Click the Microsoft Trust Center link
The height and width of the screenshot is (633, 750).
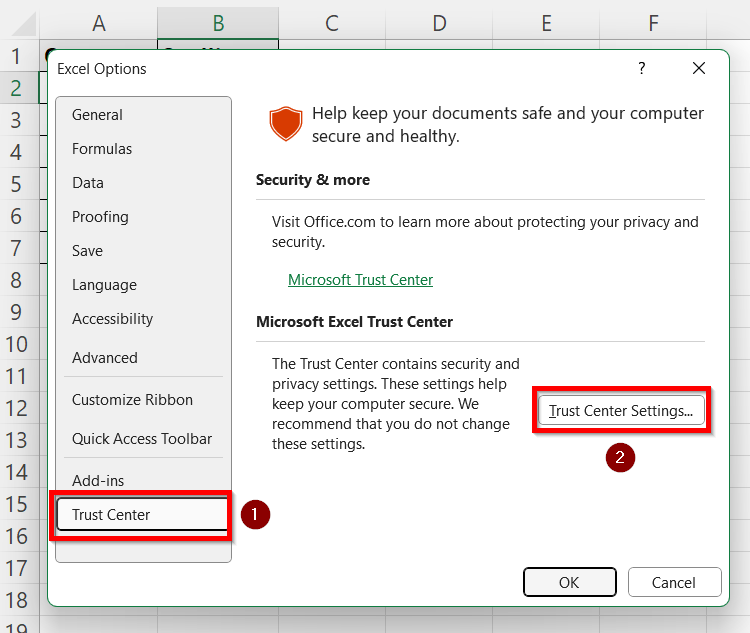360,280
